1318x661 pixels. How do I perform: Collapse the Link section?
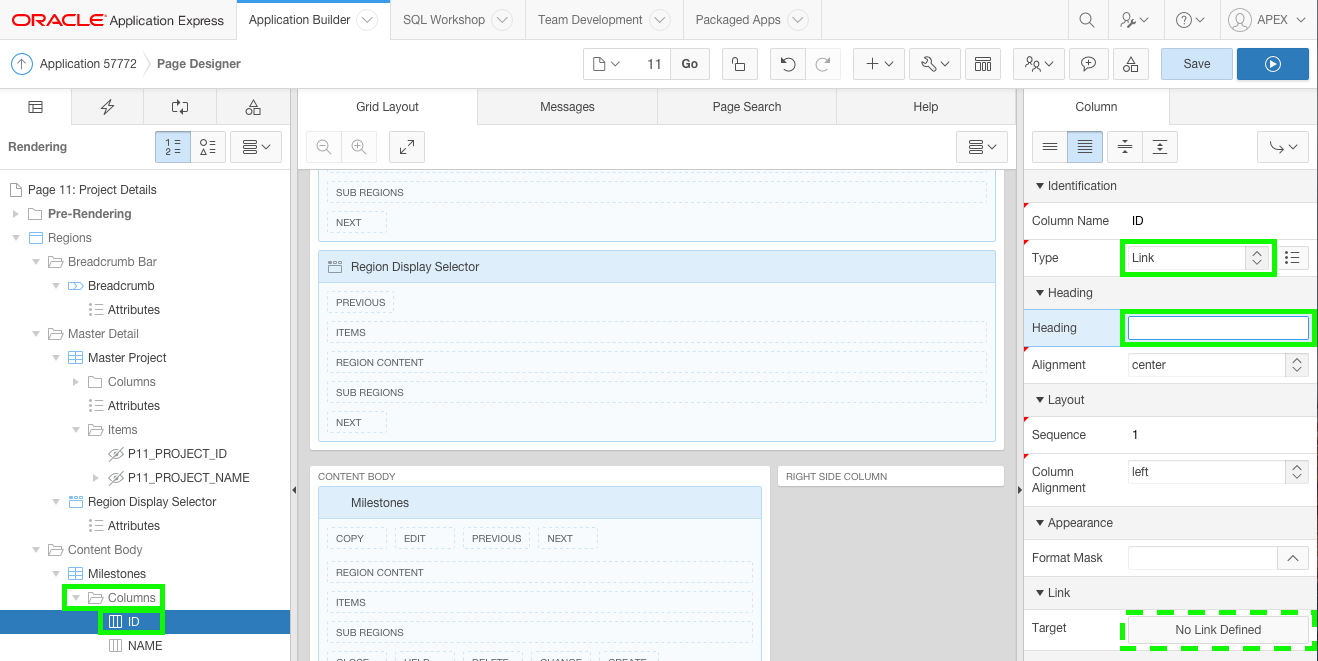coord(1040,593)
